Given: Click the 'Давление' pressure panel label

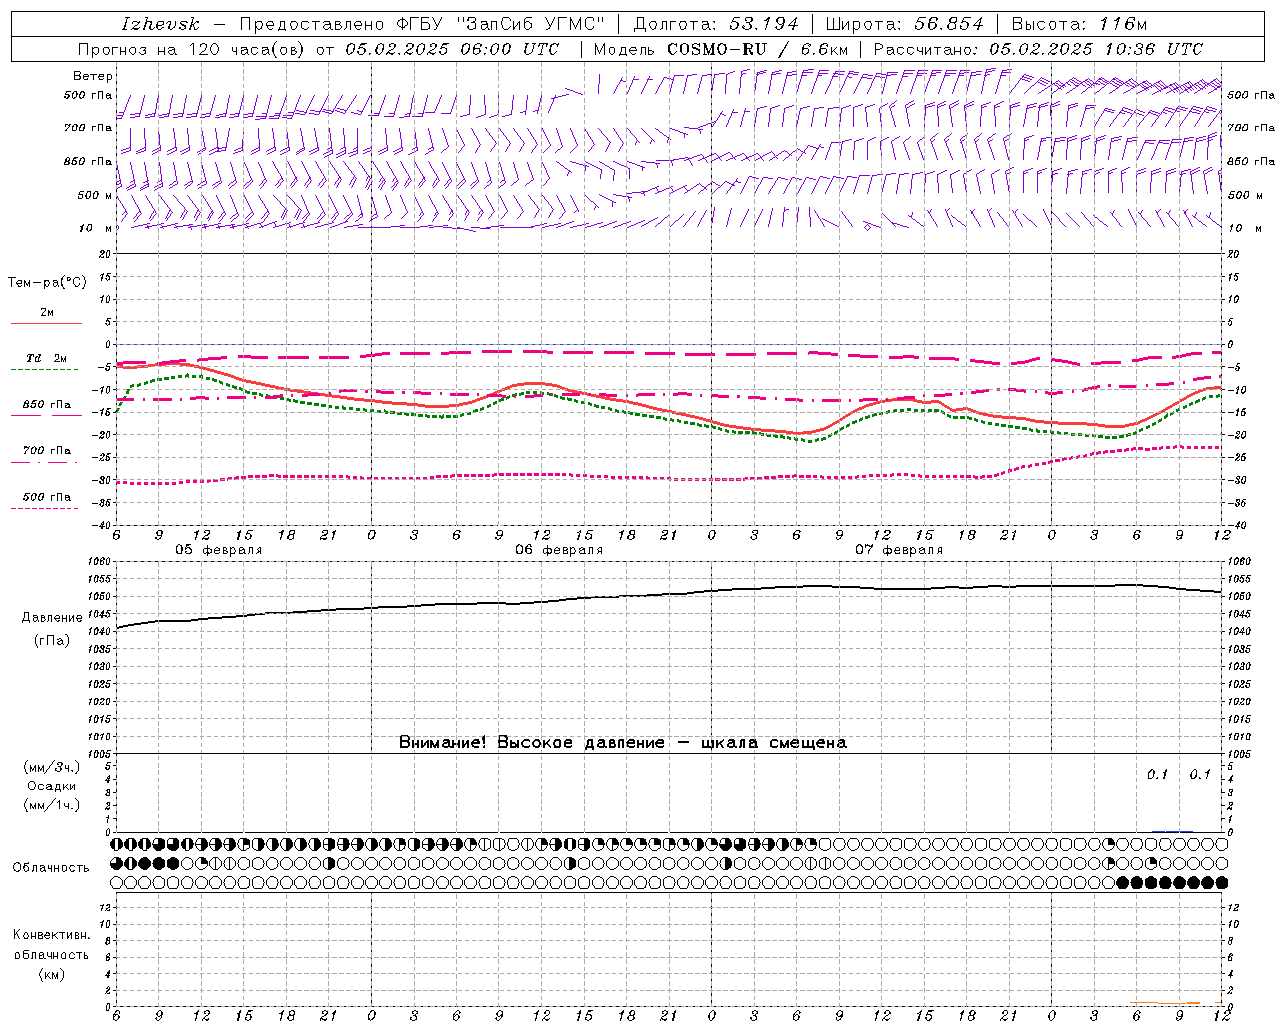Looking at the screenshot, I should 52,618.
